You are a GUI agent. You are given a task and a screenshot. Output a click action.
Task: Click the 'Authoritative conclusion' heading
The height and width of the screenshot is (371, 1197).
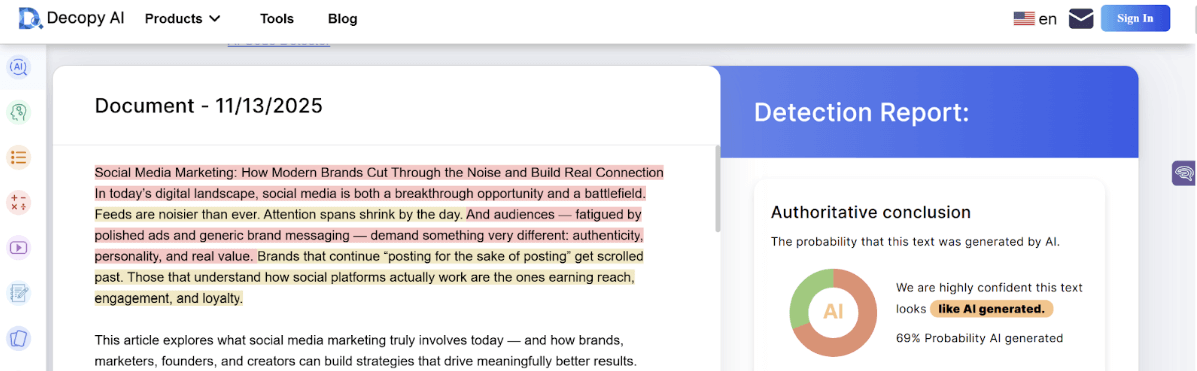point(870,212)
